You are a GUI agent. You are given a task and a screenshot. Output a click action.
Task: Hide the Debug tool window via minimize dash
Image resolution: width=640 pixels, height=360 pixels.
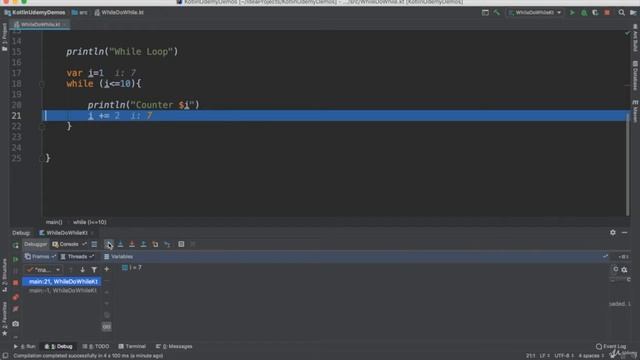(x=624, y=232)
